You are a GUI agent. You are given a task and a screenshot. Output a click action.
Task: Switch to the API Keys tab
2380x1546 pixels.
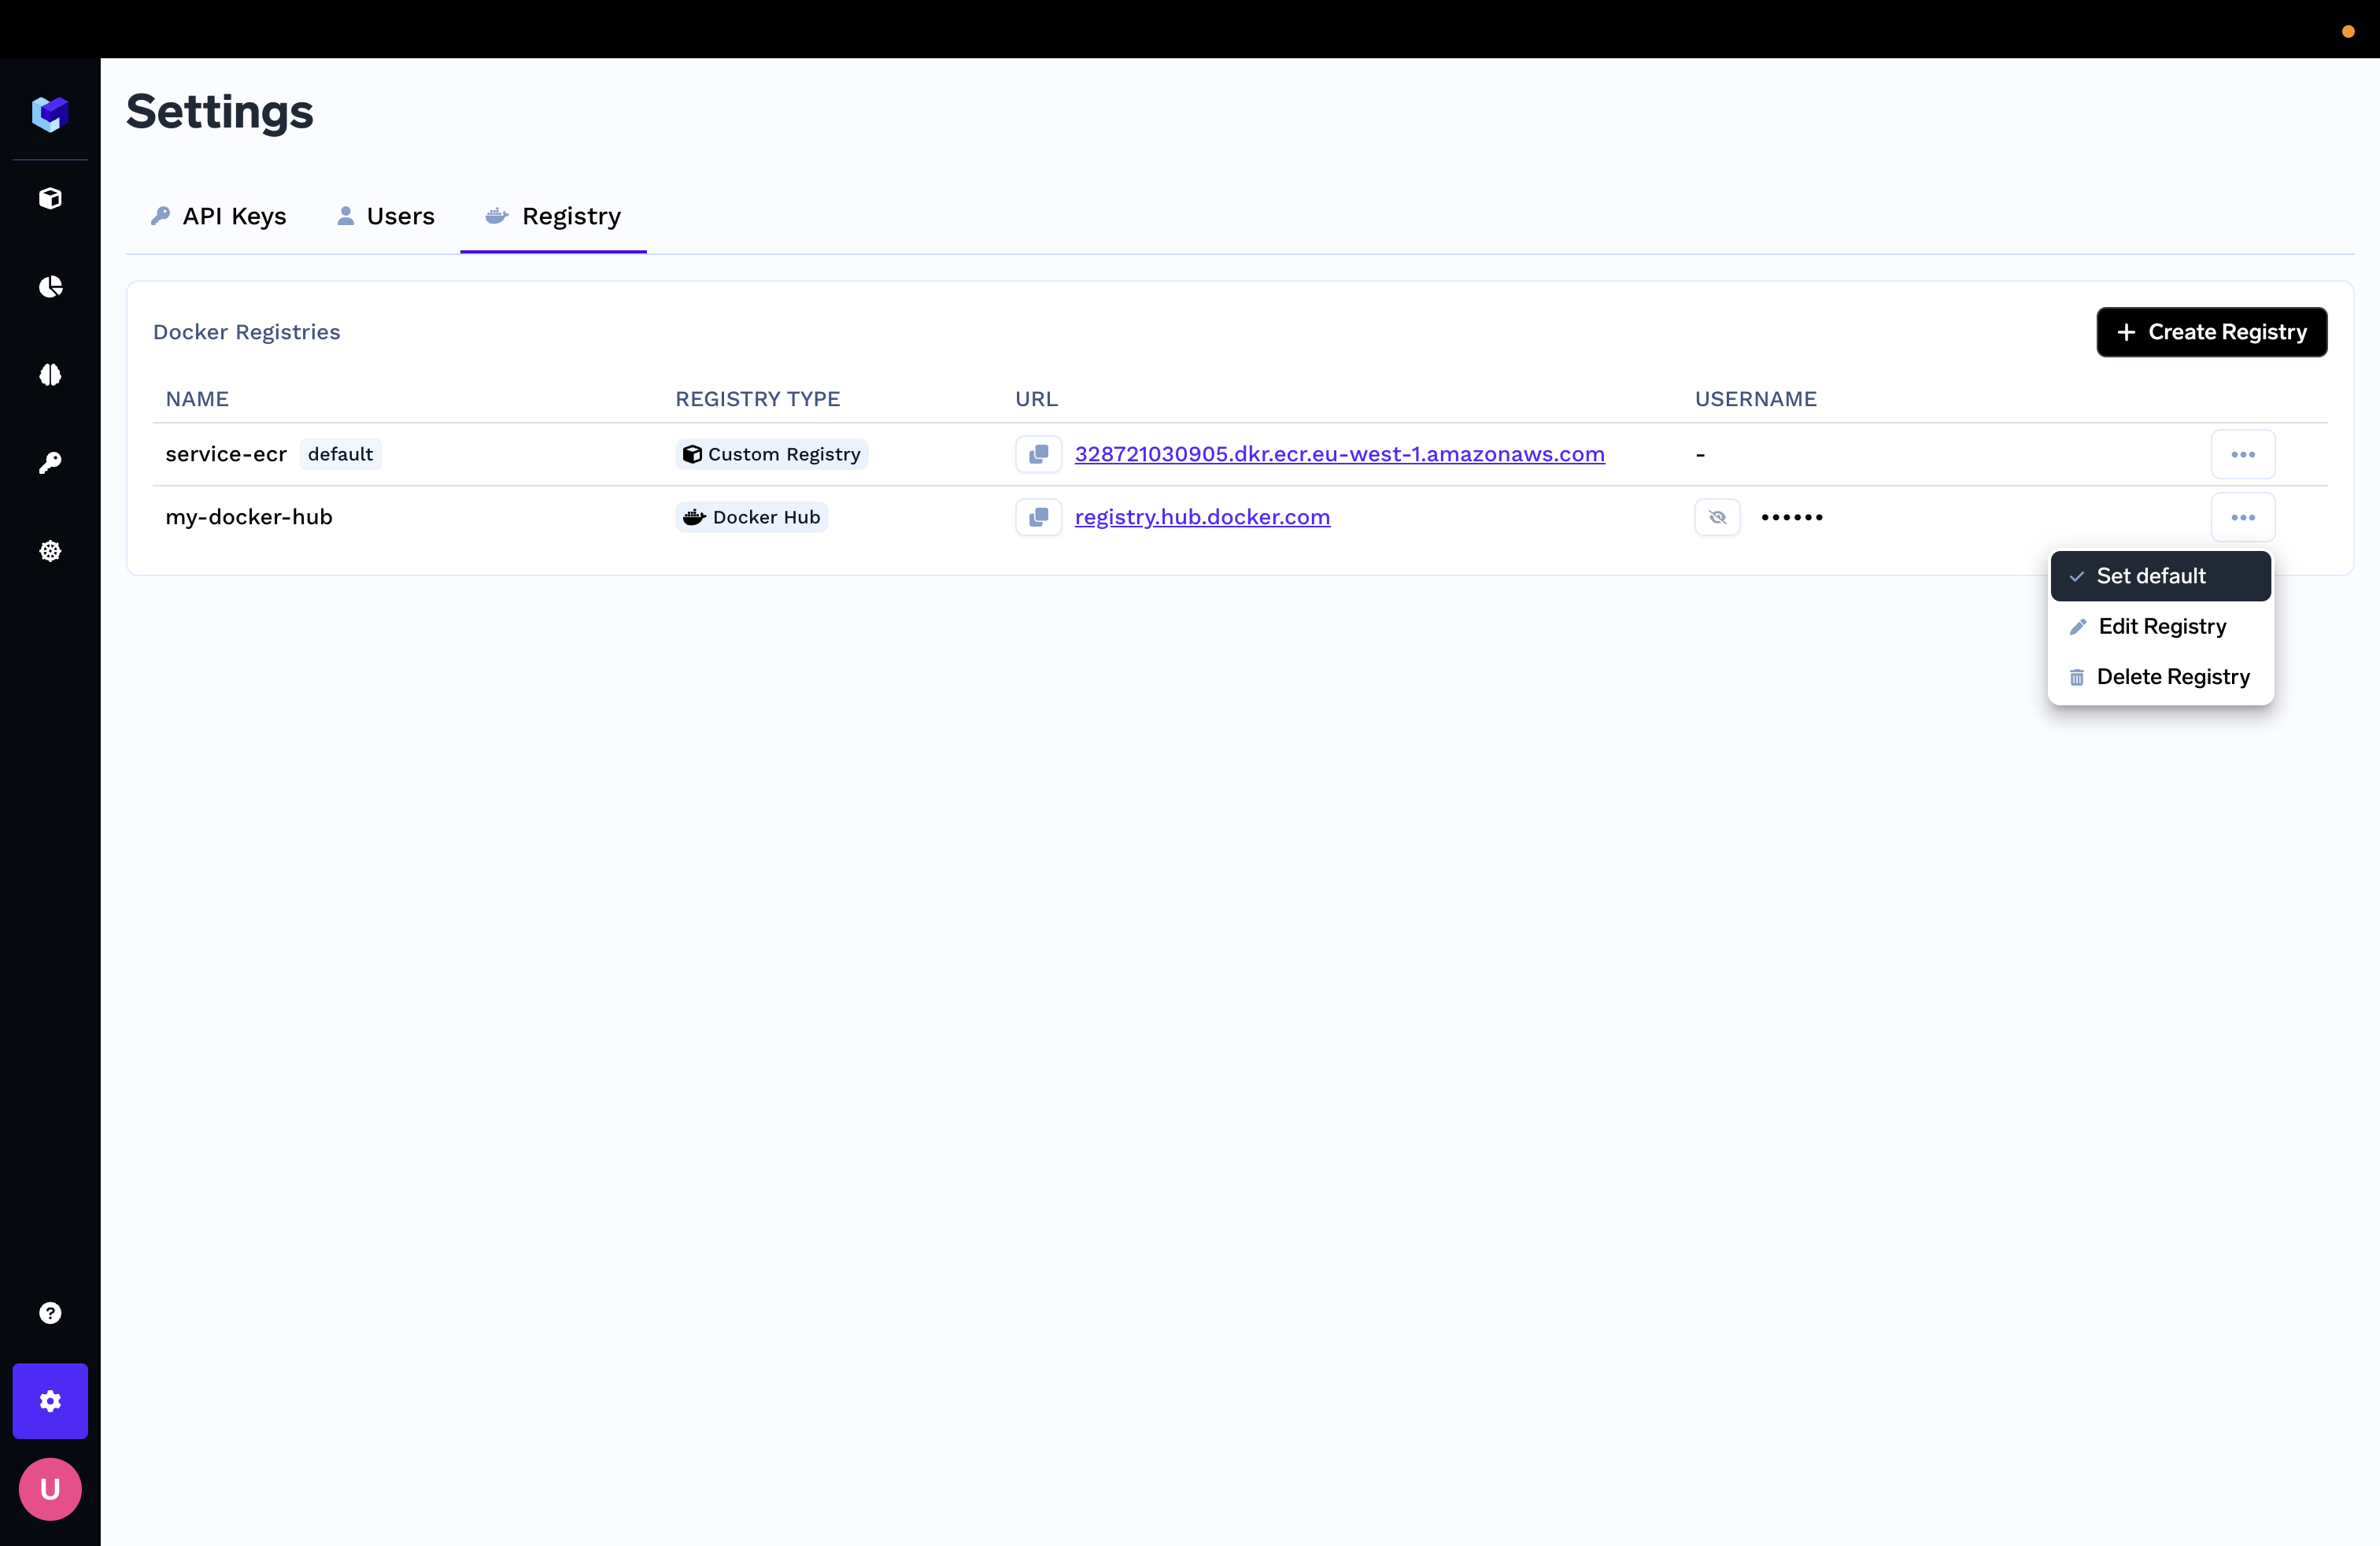(x=219, y=216)
